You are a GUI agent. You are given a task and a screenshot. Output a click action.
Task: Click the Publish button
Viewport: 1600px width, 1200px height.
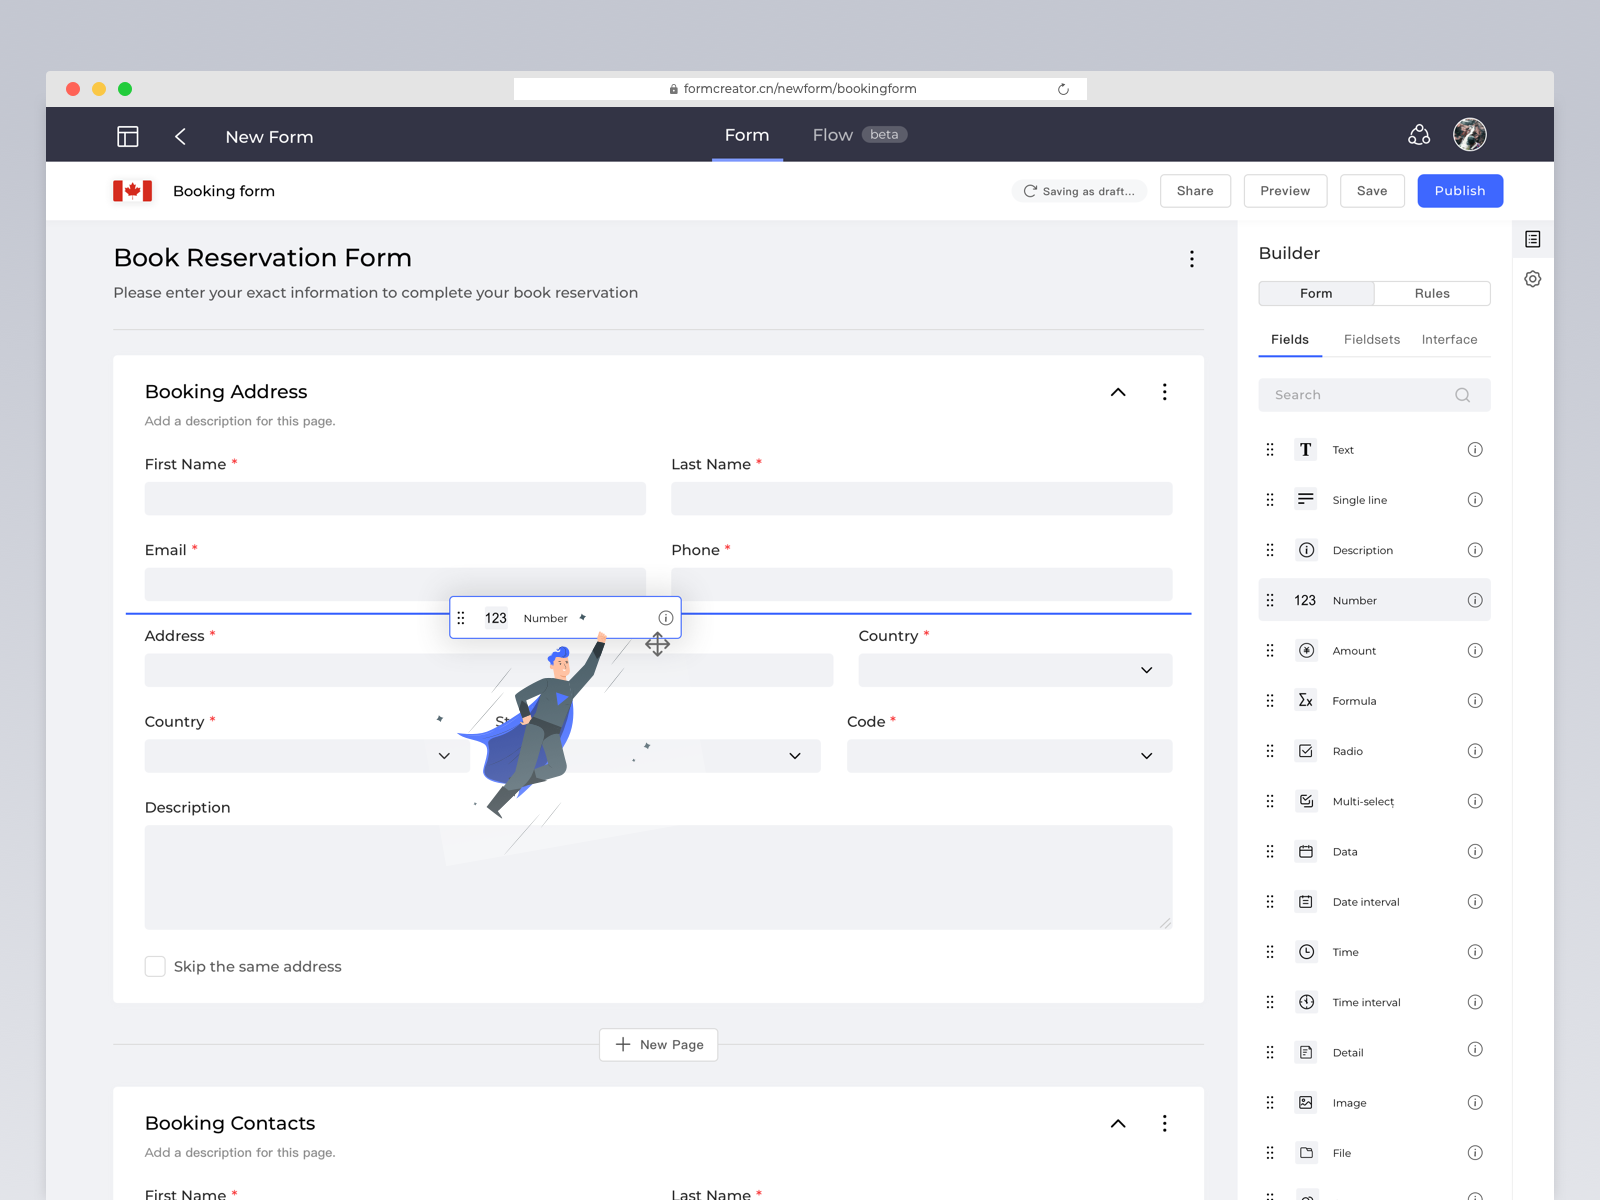[x=1459, y=191]
